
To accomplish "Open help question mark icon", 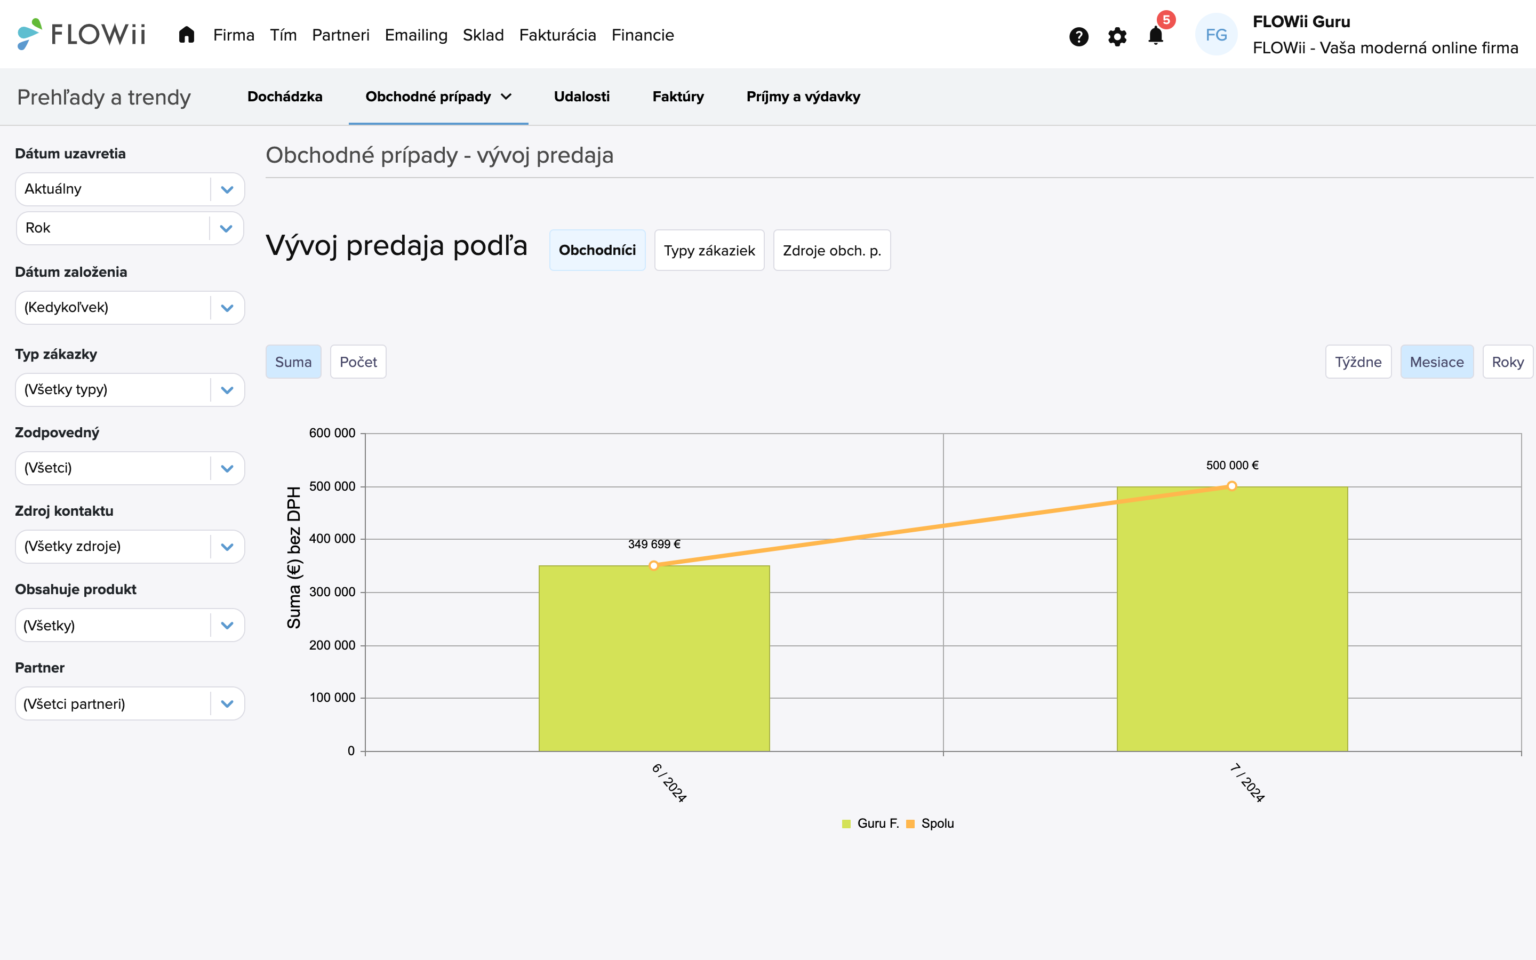I will pyautogui.click(x=1078, y=37).
